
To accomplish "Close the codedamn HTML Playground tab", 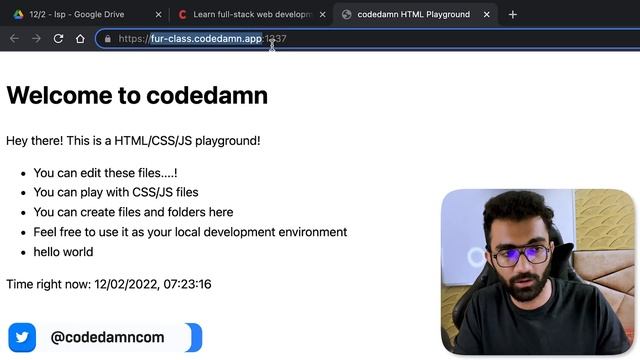I will 487,15.
